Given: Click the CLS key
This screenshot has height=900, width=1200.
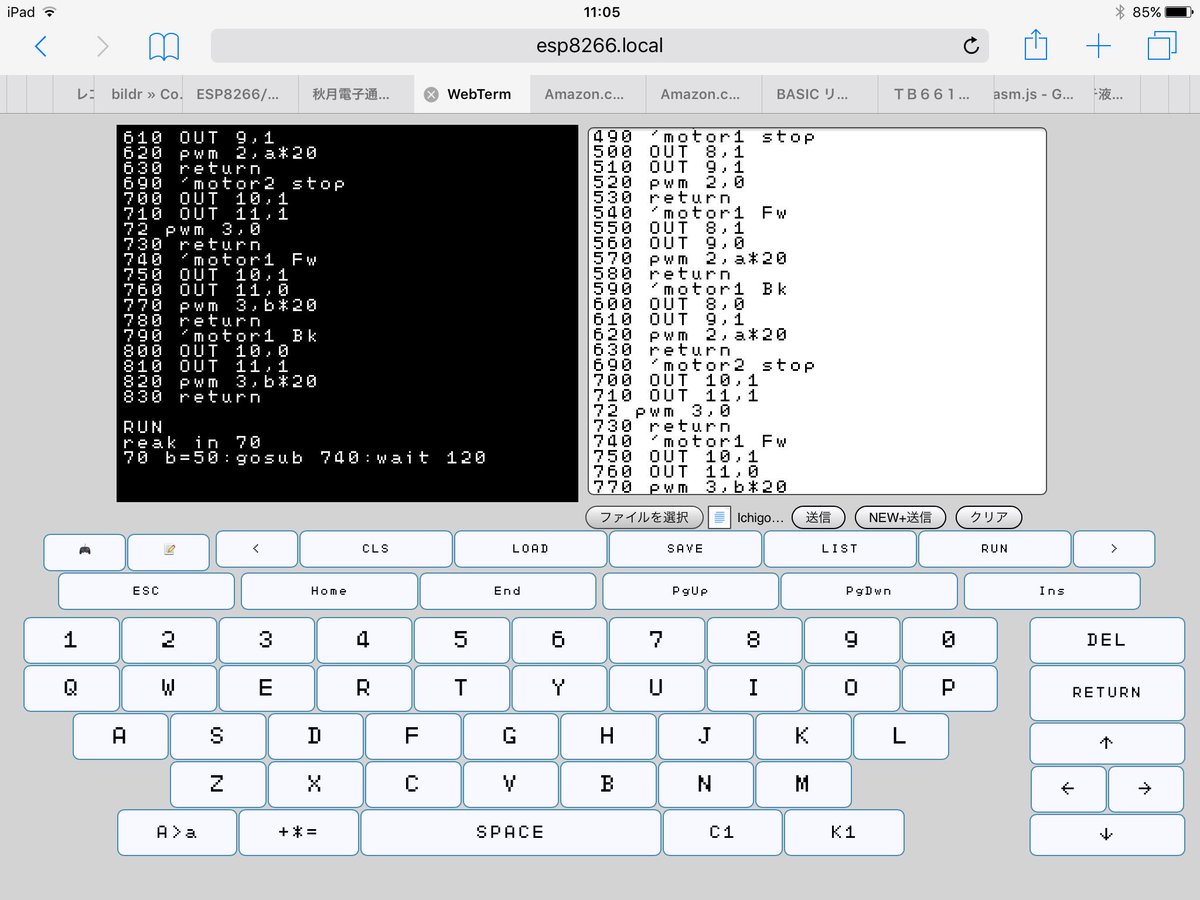Looking at the screenshot, I should coord(376,549).
